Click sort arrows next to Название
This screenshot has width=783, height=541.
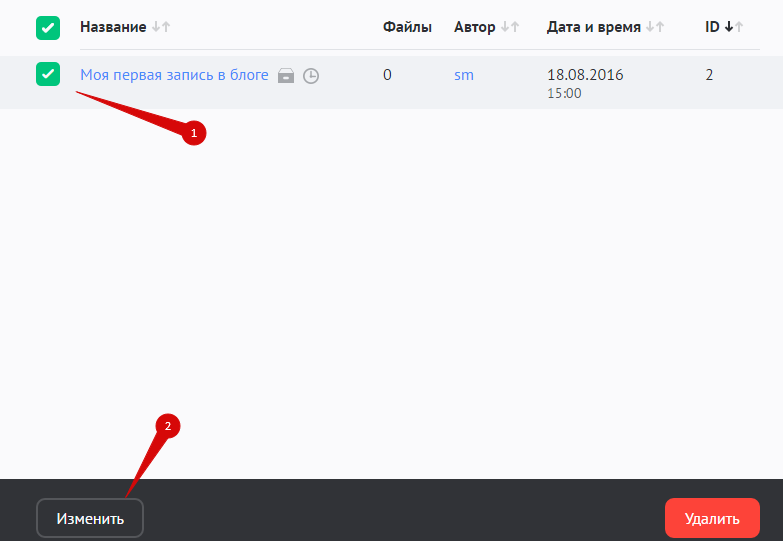[x=161, y=27]
